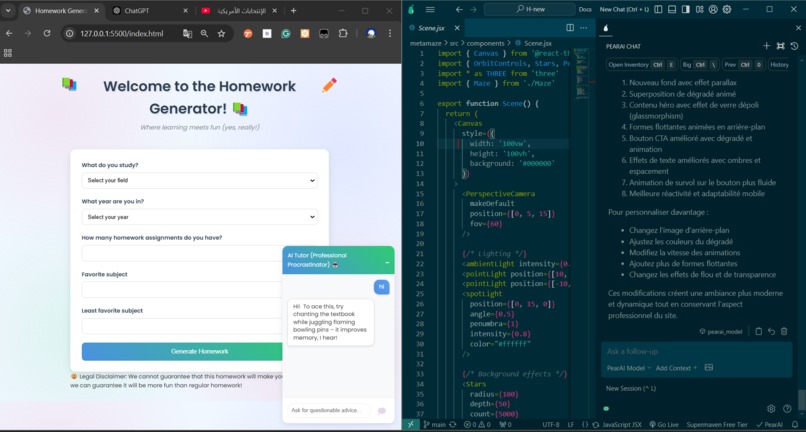Open editor more actions (three dots)
The width and height of the screenshot is (806, 432).
click(x=583, y=28)
